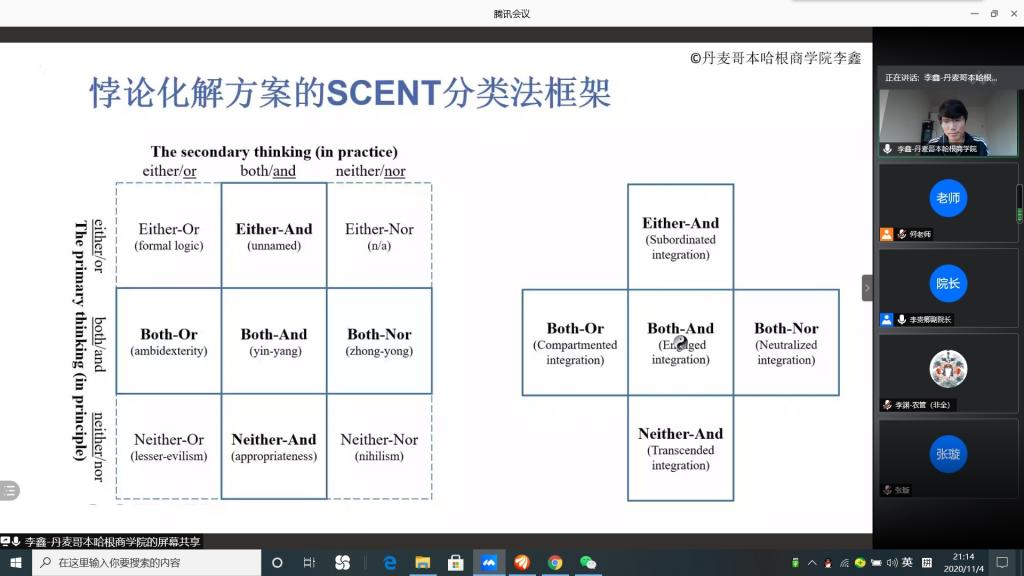The height and width of the screenshot is (576, 1024).
Task: Collapse the participant video sidebar arrow
Action: 867,288
